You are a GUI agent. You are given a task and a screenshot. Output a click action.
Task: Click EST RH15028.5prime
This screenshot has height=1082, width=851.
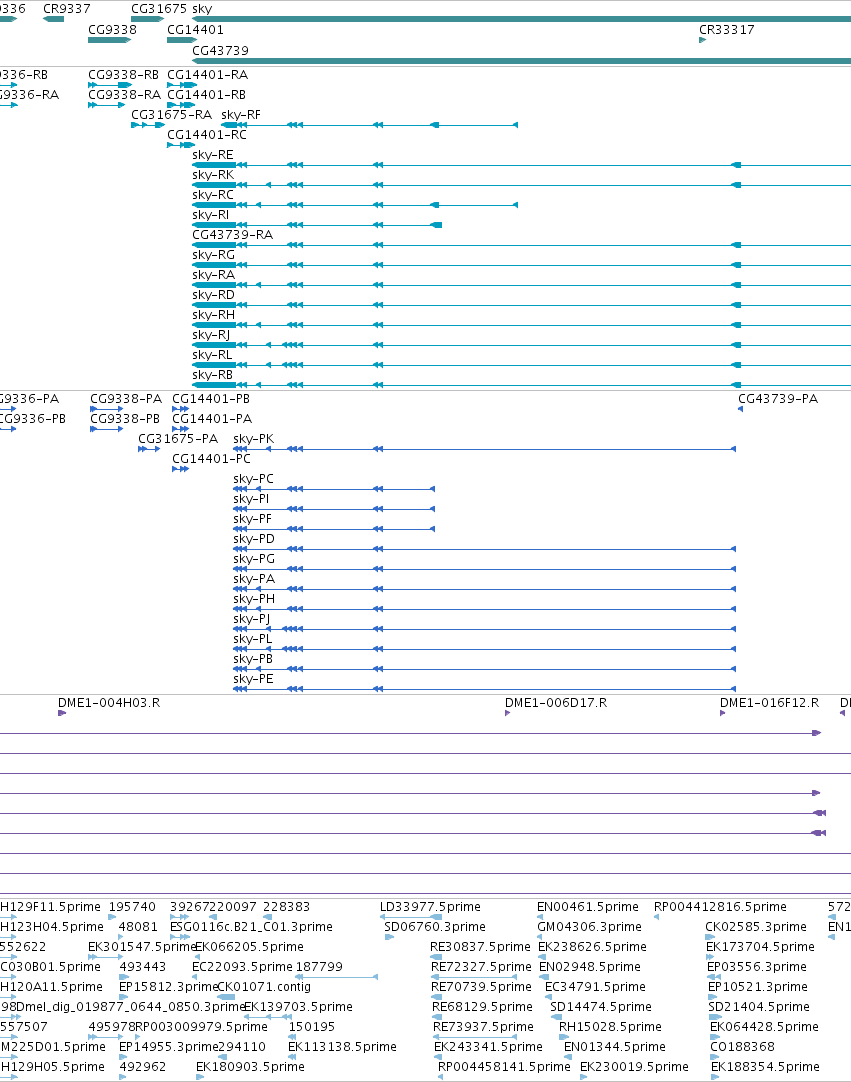coord(610,1027)
